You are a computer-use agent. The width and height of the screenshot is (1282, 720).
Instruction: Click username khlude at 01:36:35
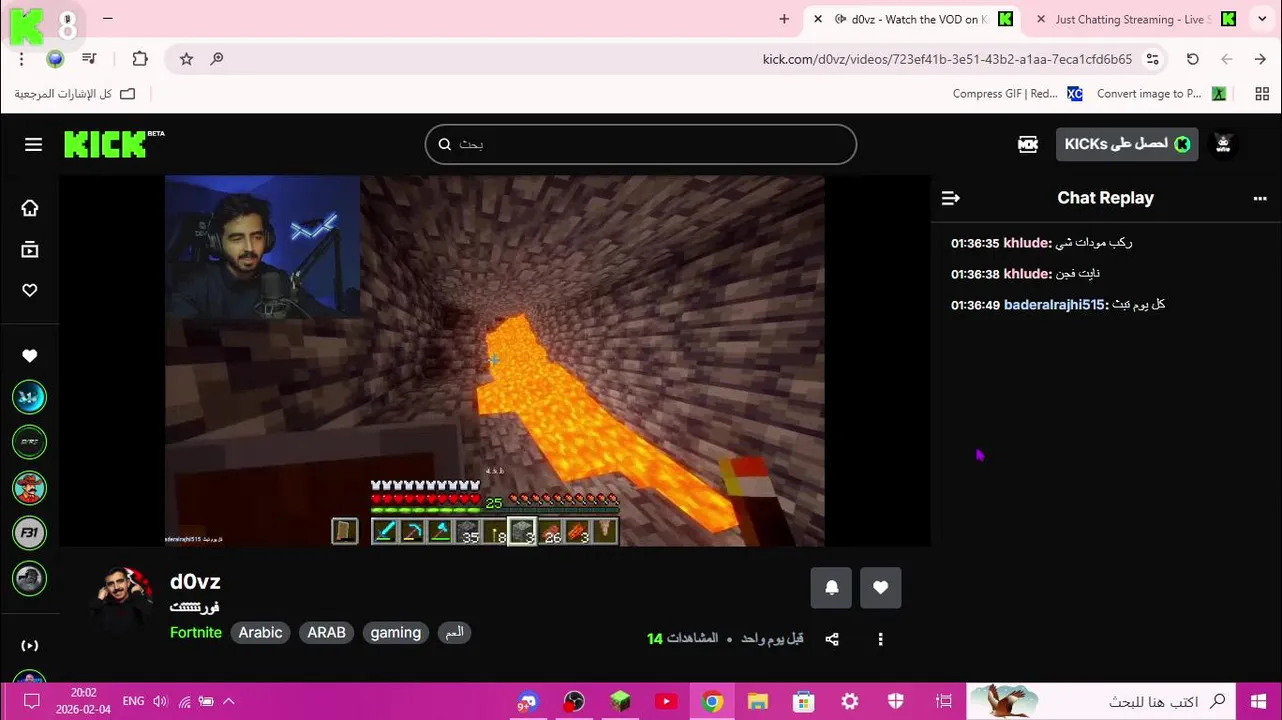pyautogui.click(x=1027, y=243)
